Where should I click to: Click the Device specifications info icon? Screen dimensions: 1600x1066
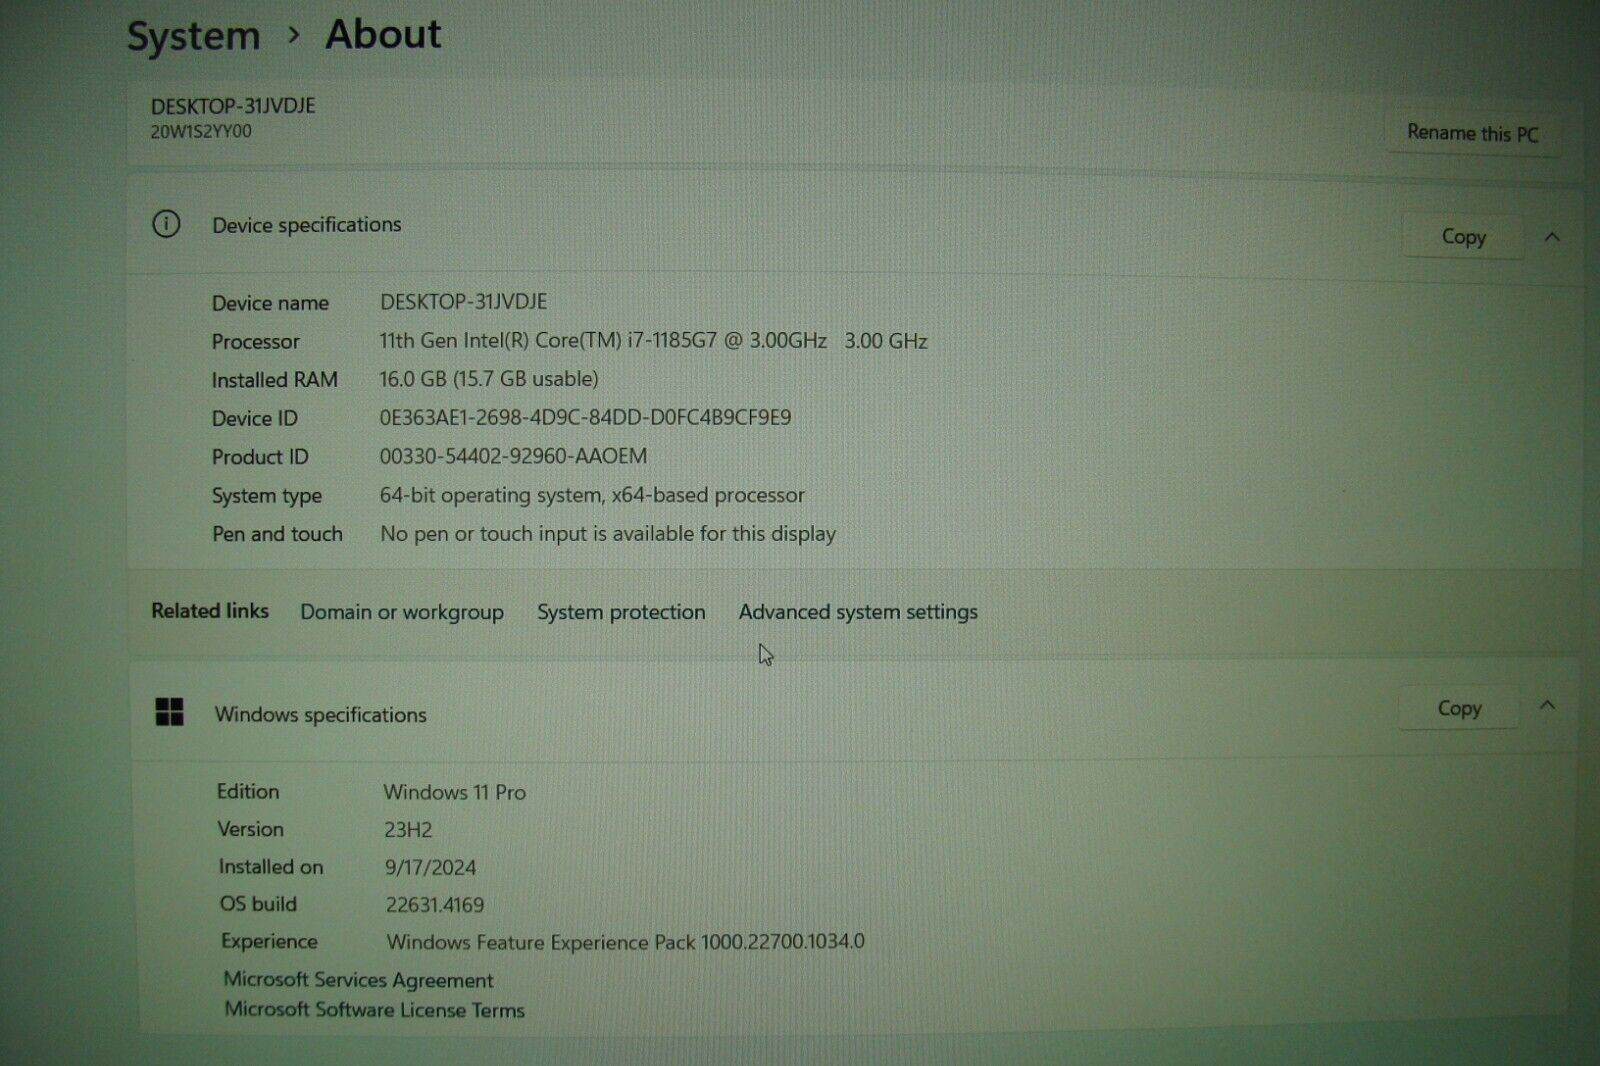166,224
